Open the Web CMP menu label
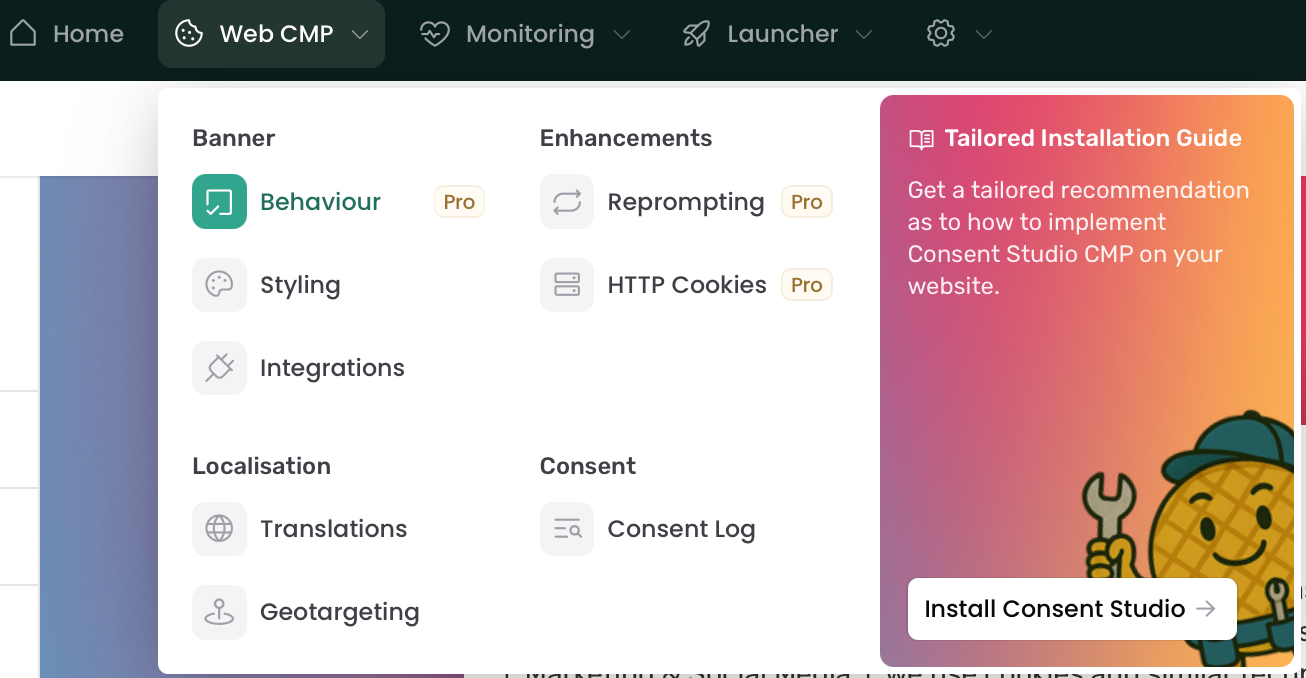Viewport: 1306px width, 678px height. 276,34
